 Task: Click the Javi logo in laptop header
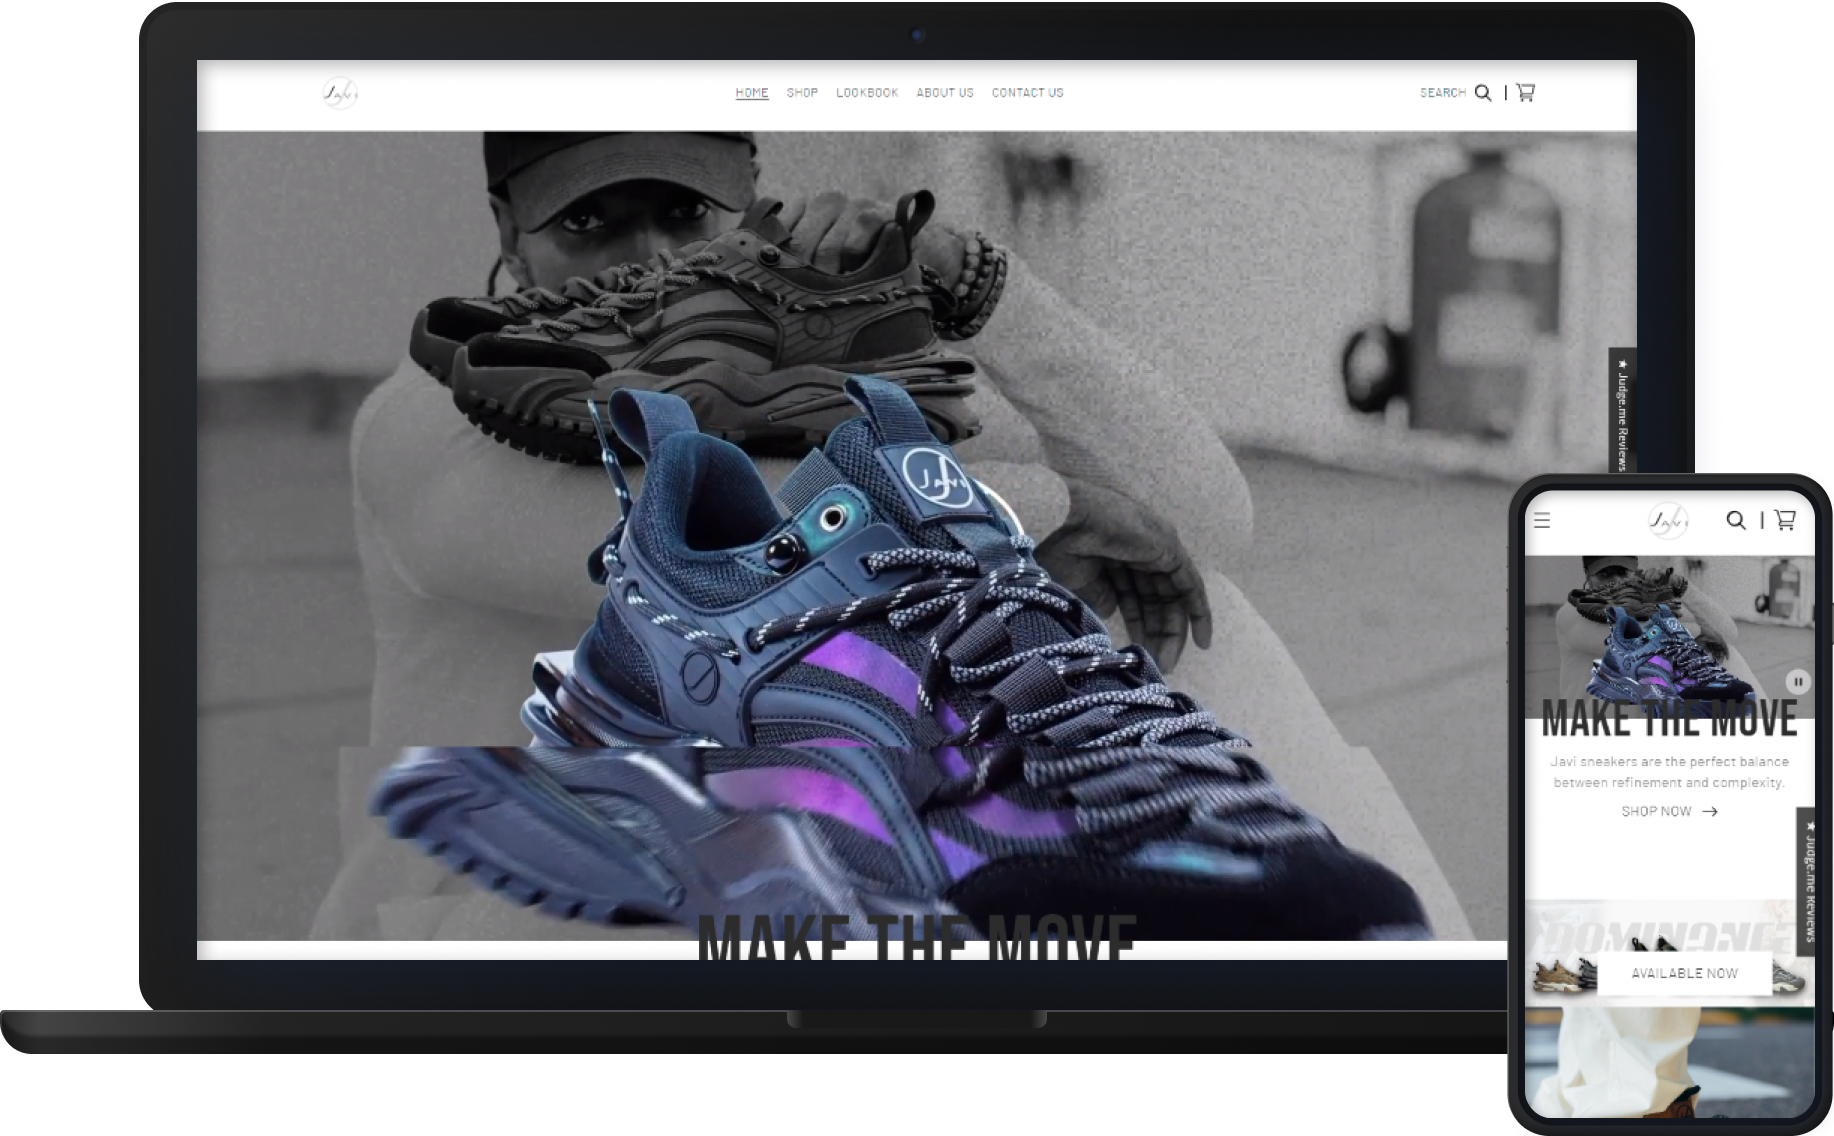(x=340, y=93)
